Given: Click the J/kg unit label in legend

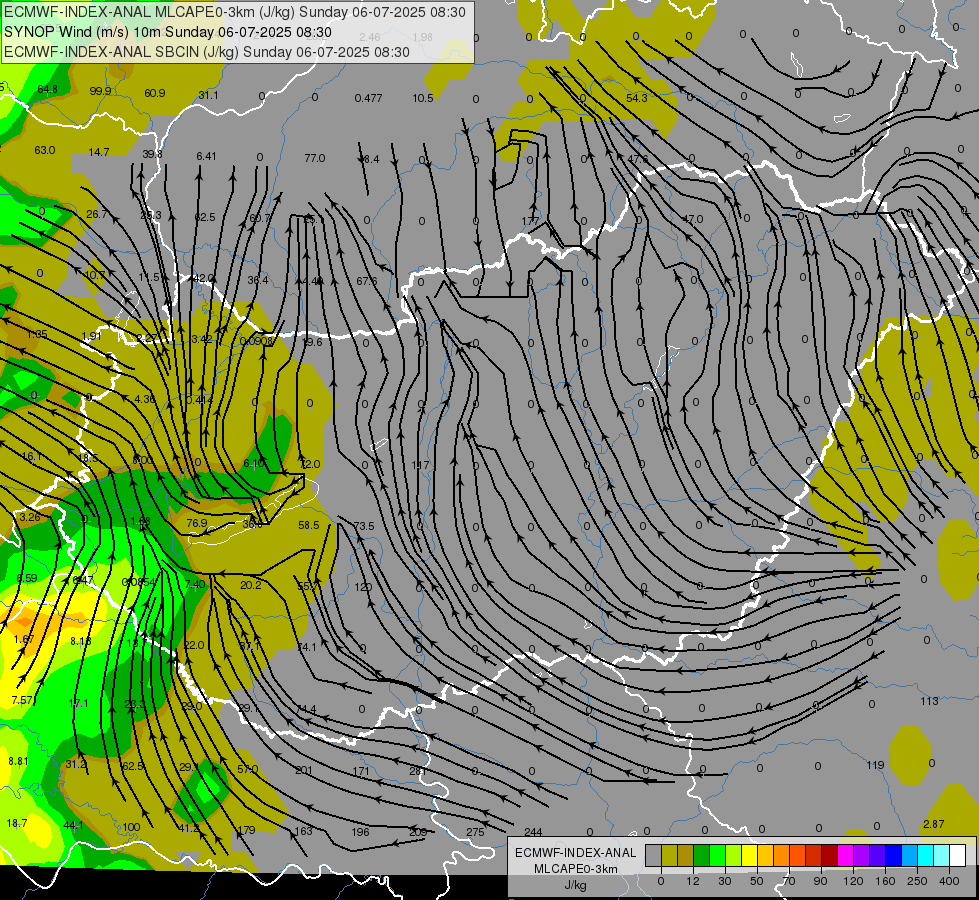Looking at the screenshot, I should click(576, 885).
